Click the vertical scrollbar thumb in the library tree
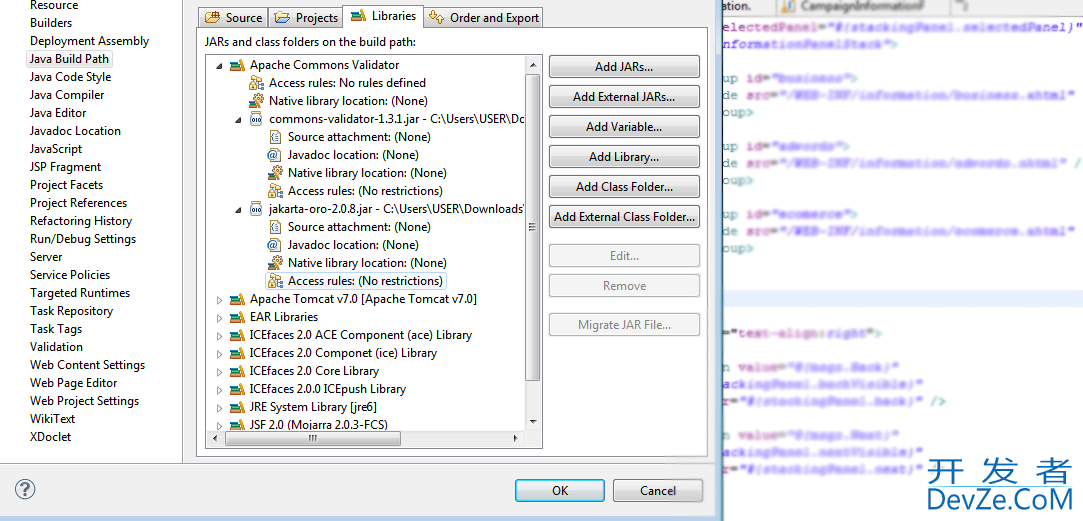 click(x=533, y=227)
